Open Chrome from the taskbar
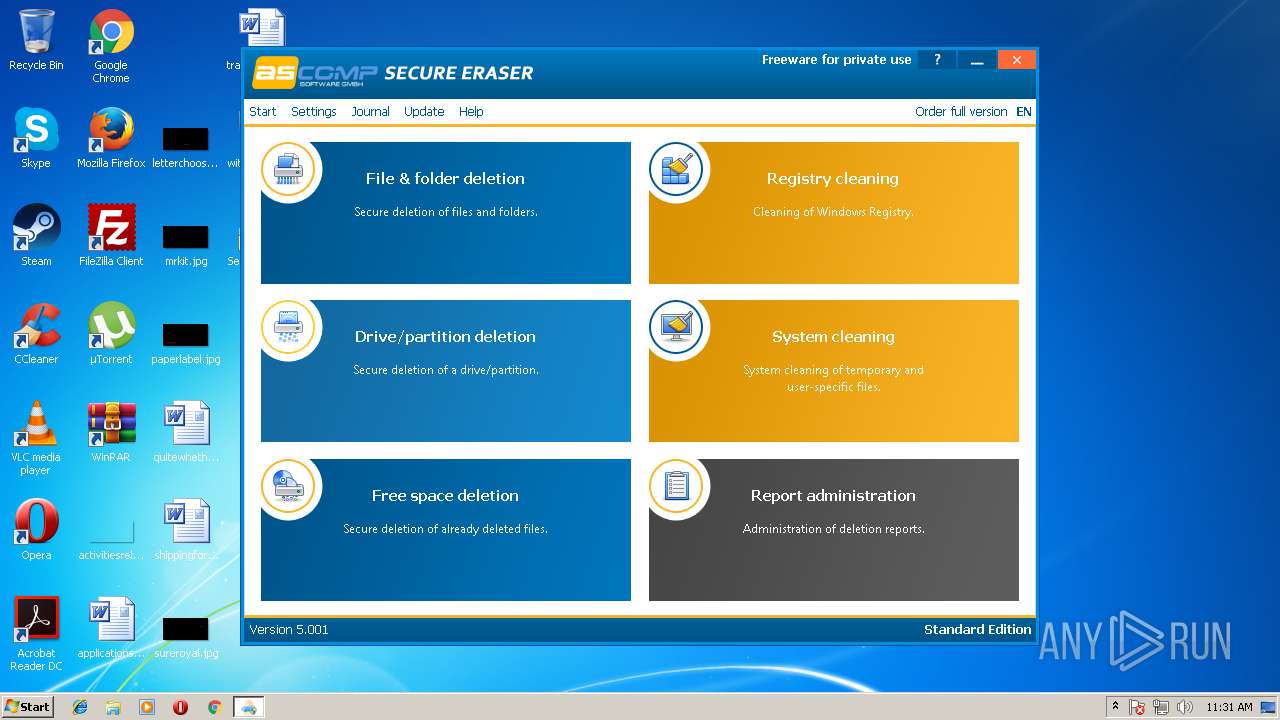1280x720 pixels. pyautogui.click(x=214, y=707)
